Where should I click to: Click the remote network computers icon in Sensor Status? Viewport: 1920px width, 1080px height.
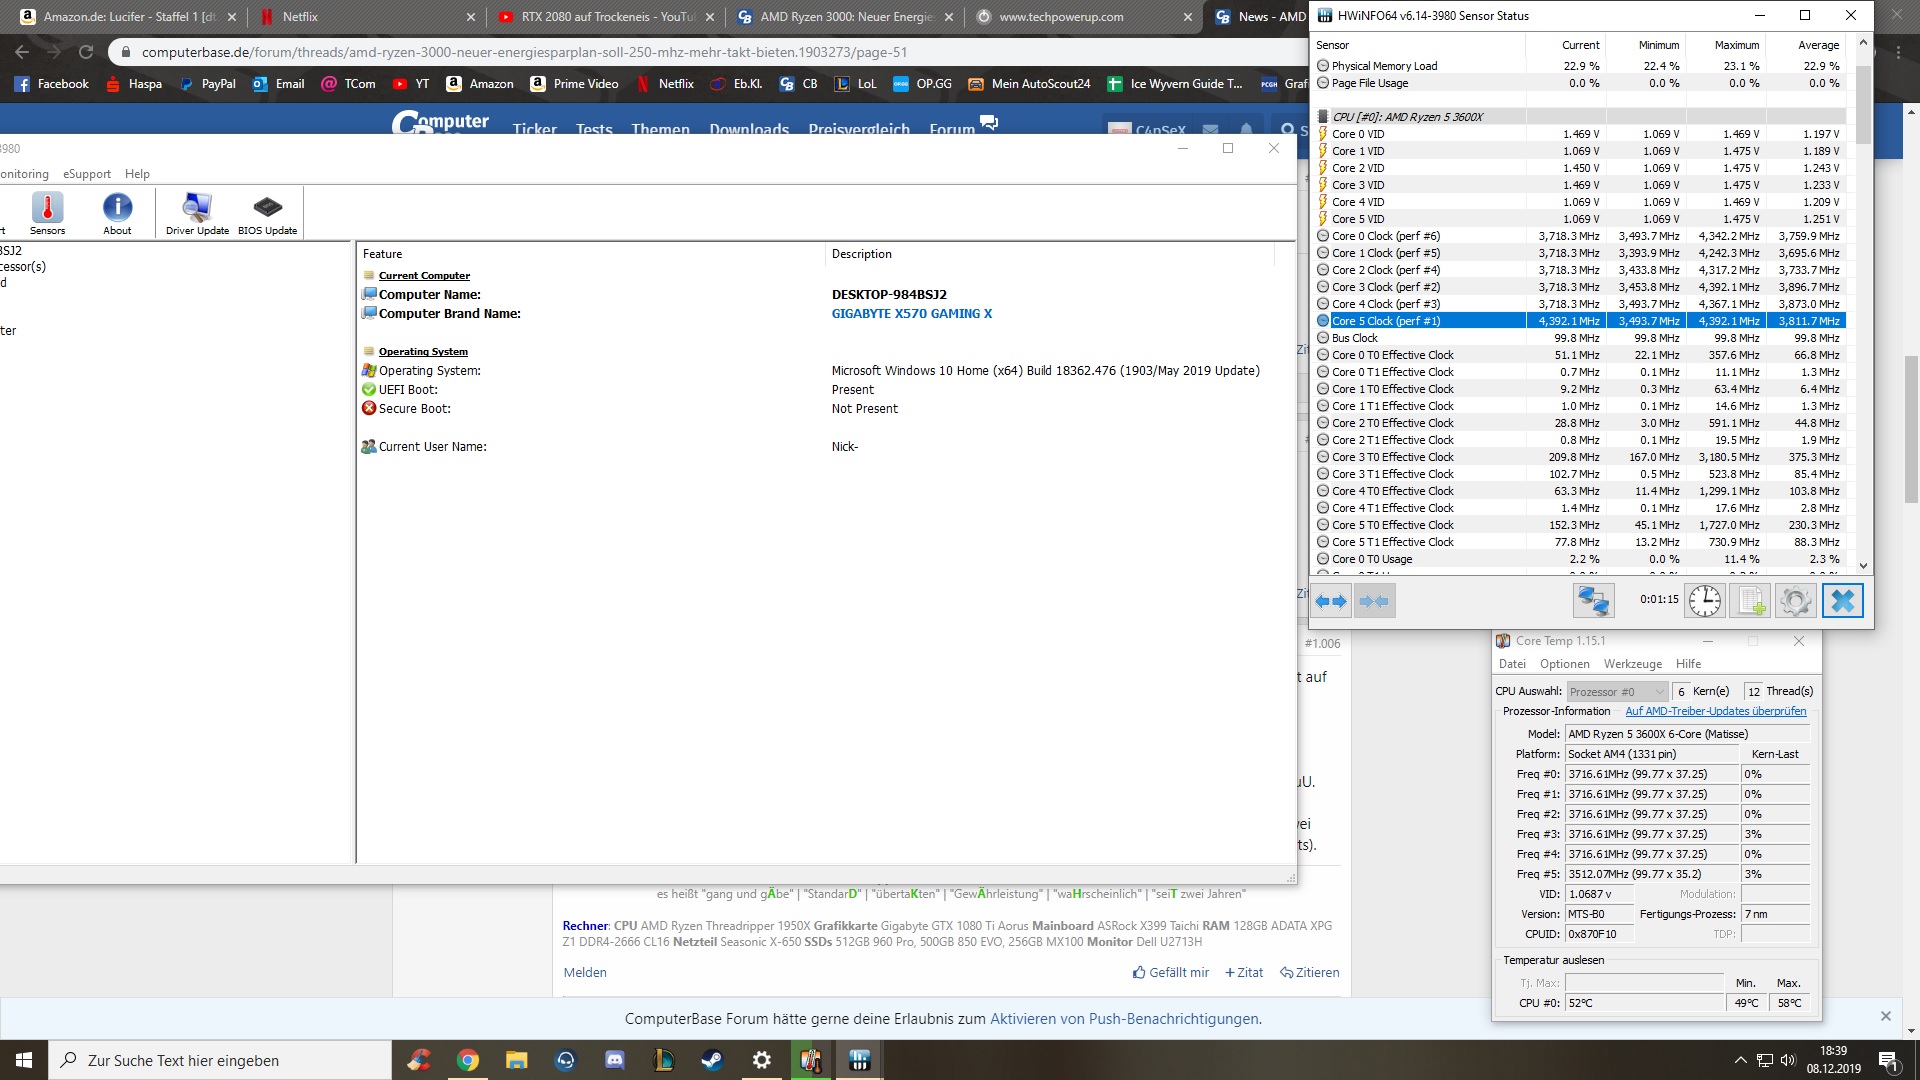[1593, 601]
